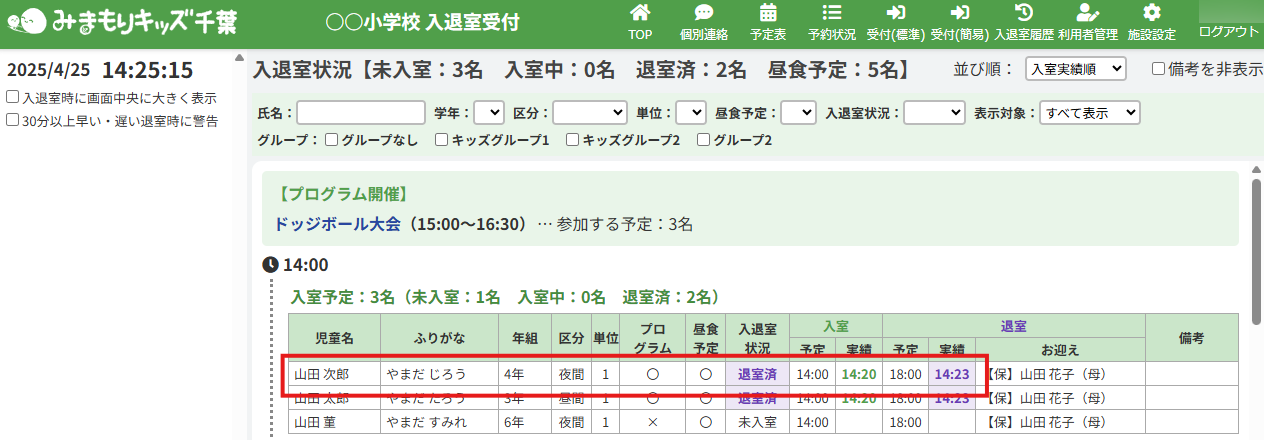The height and width of the screenshot is (440, 1264).
Task: Open the 学年 grade dropdown
Action: click(x=489, y=113)
